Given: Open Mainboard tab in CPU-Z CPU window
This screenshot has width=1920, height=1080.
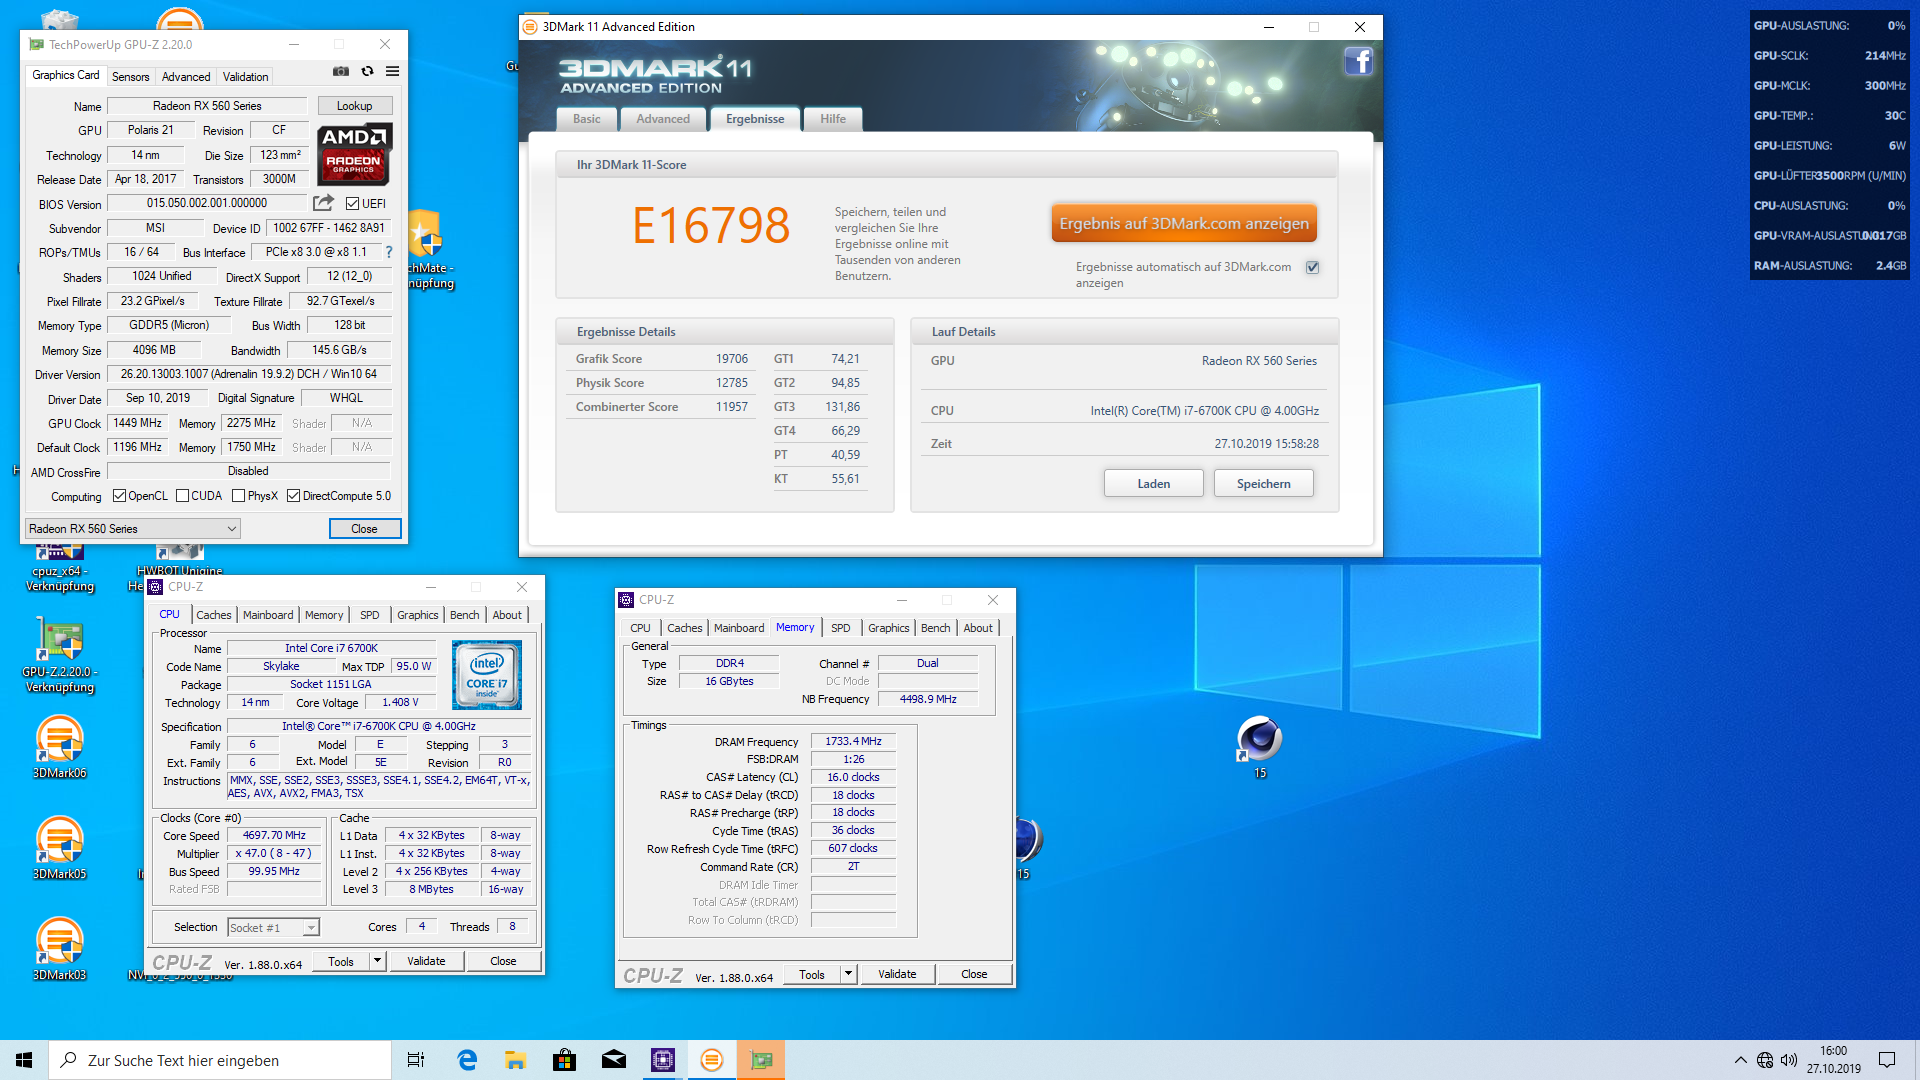Looking at the screenshot, I should pyautogui.click(x=268, y=615).
